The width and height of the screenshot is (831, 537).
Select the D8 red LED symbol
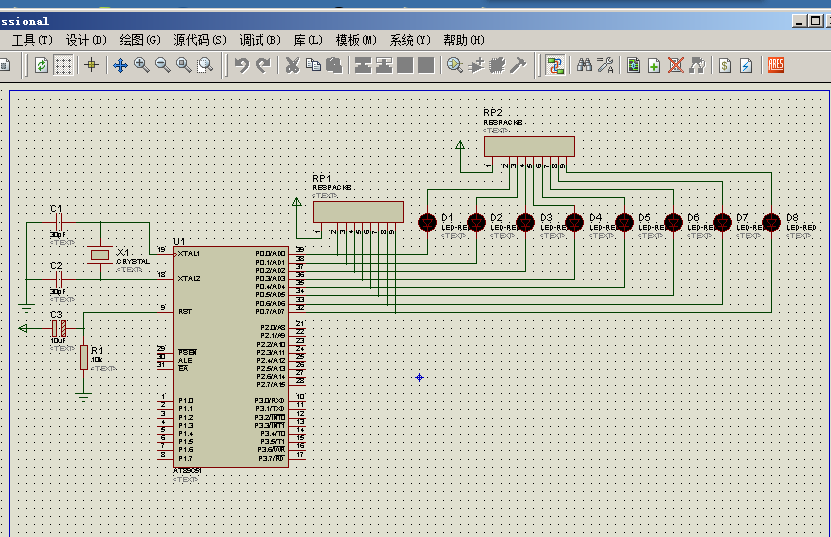[x=772, y=223]
